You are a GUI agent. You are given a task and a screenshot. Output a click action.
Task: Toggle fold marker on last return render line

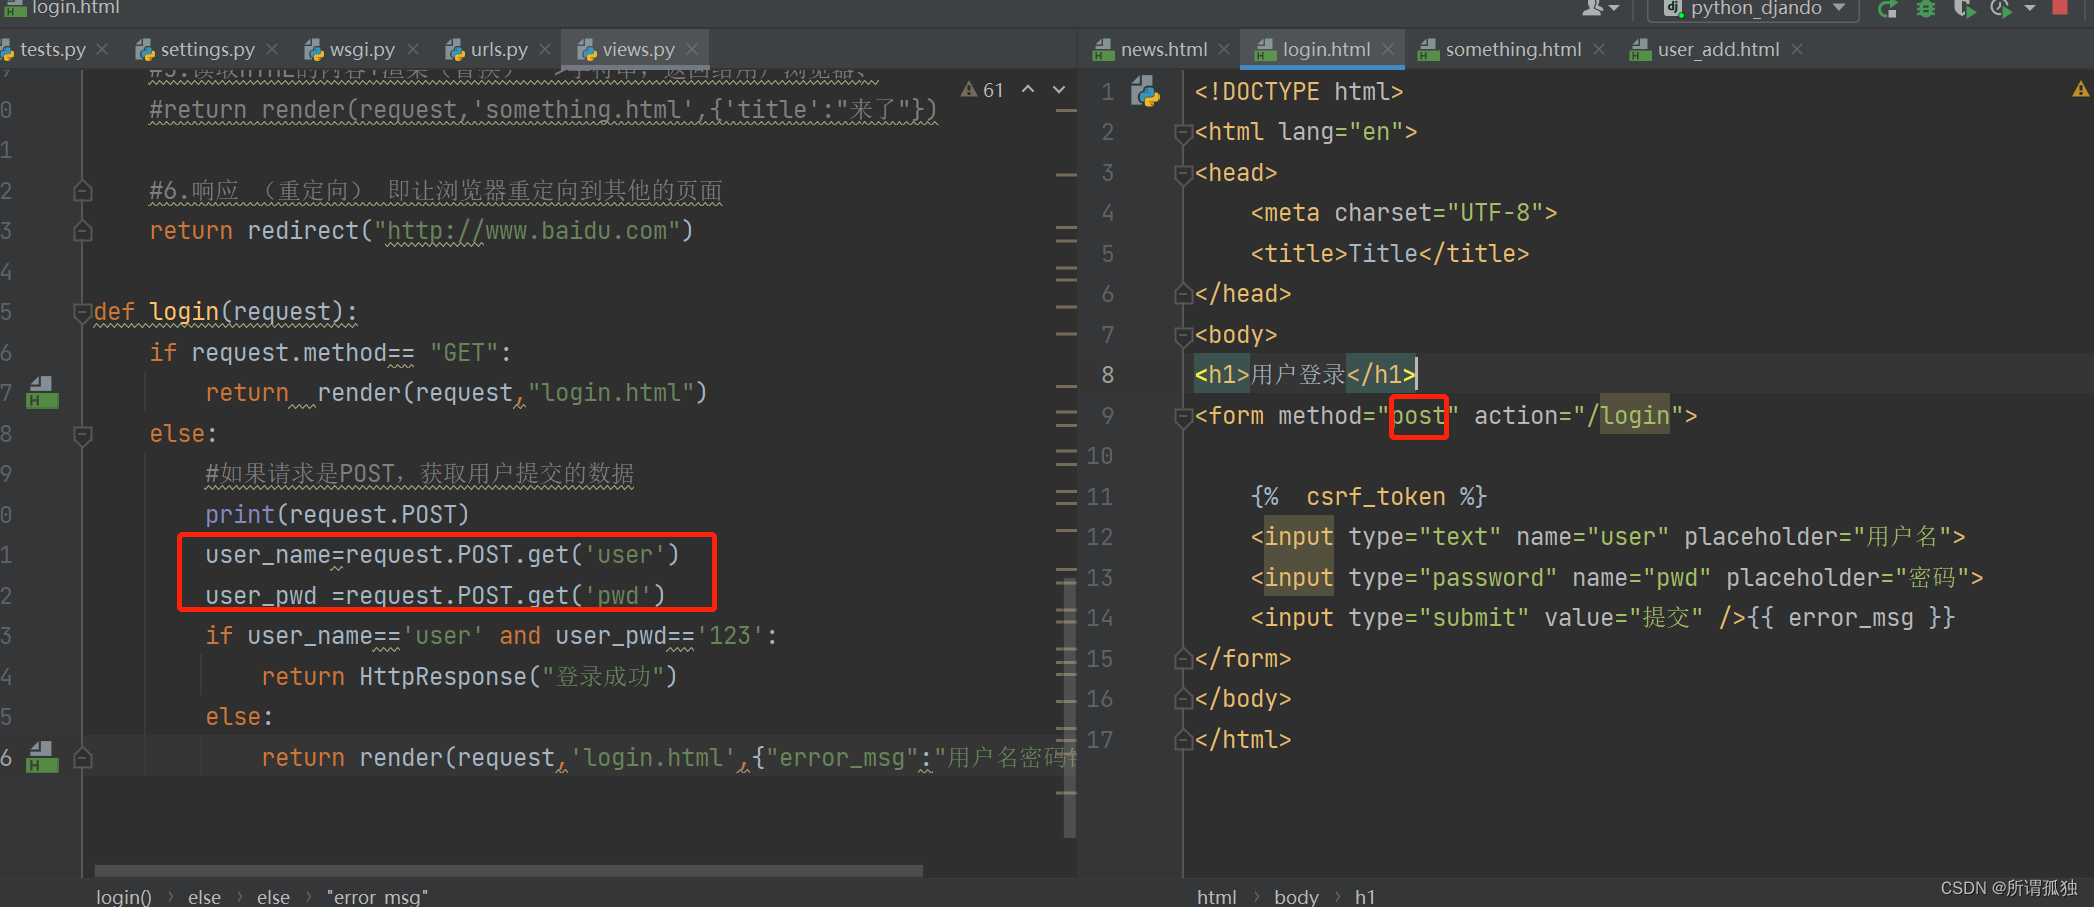[83, 757]
